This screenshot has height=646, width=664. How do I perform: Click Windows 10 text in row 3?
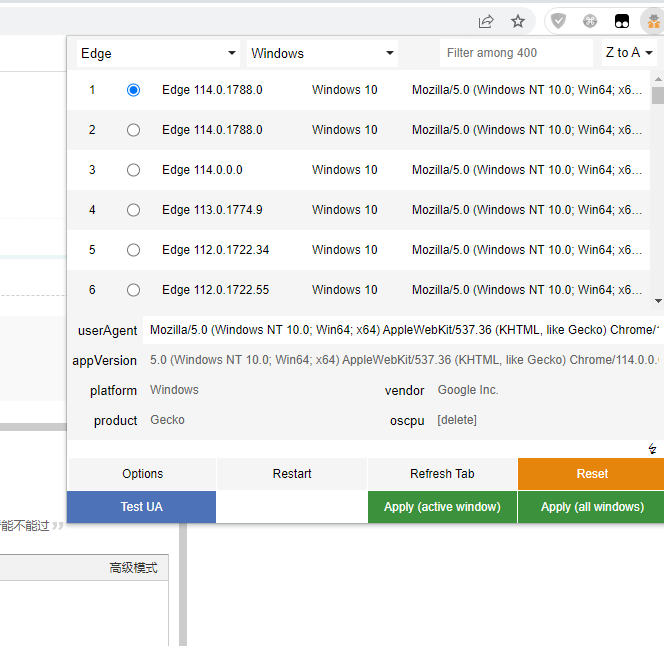[344, 170]
